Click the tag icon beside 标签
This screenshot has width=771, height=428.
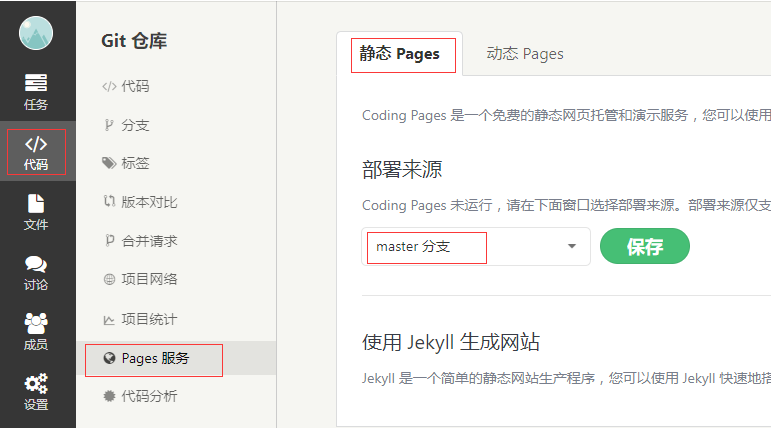(x=109, y=163)
